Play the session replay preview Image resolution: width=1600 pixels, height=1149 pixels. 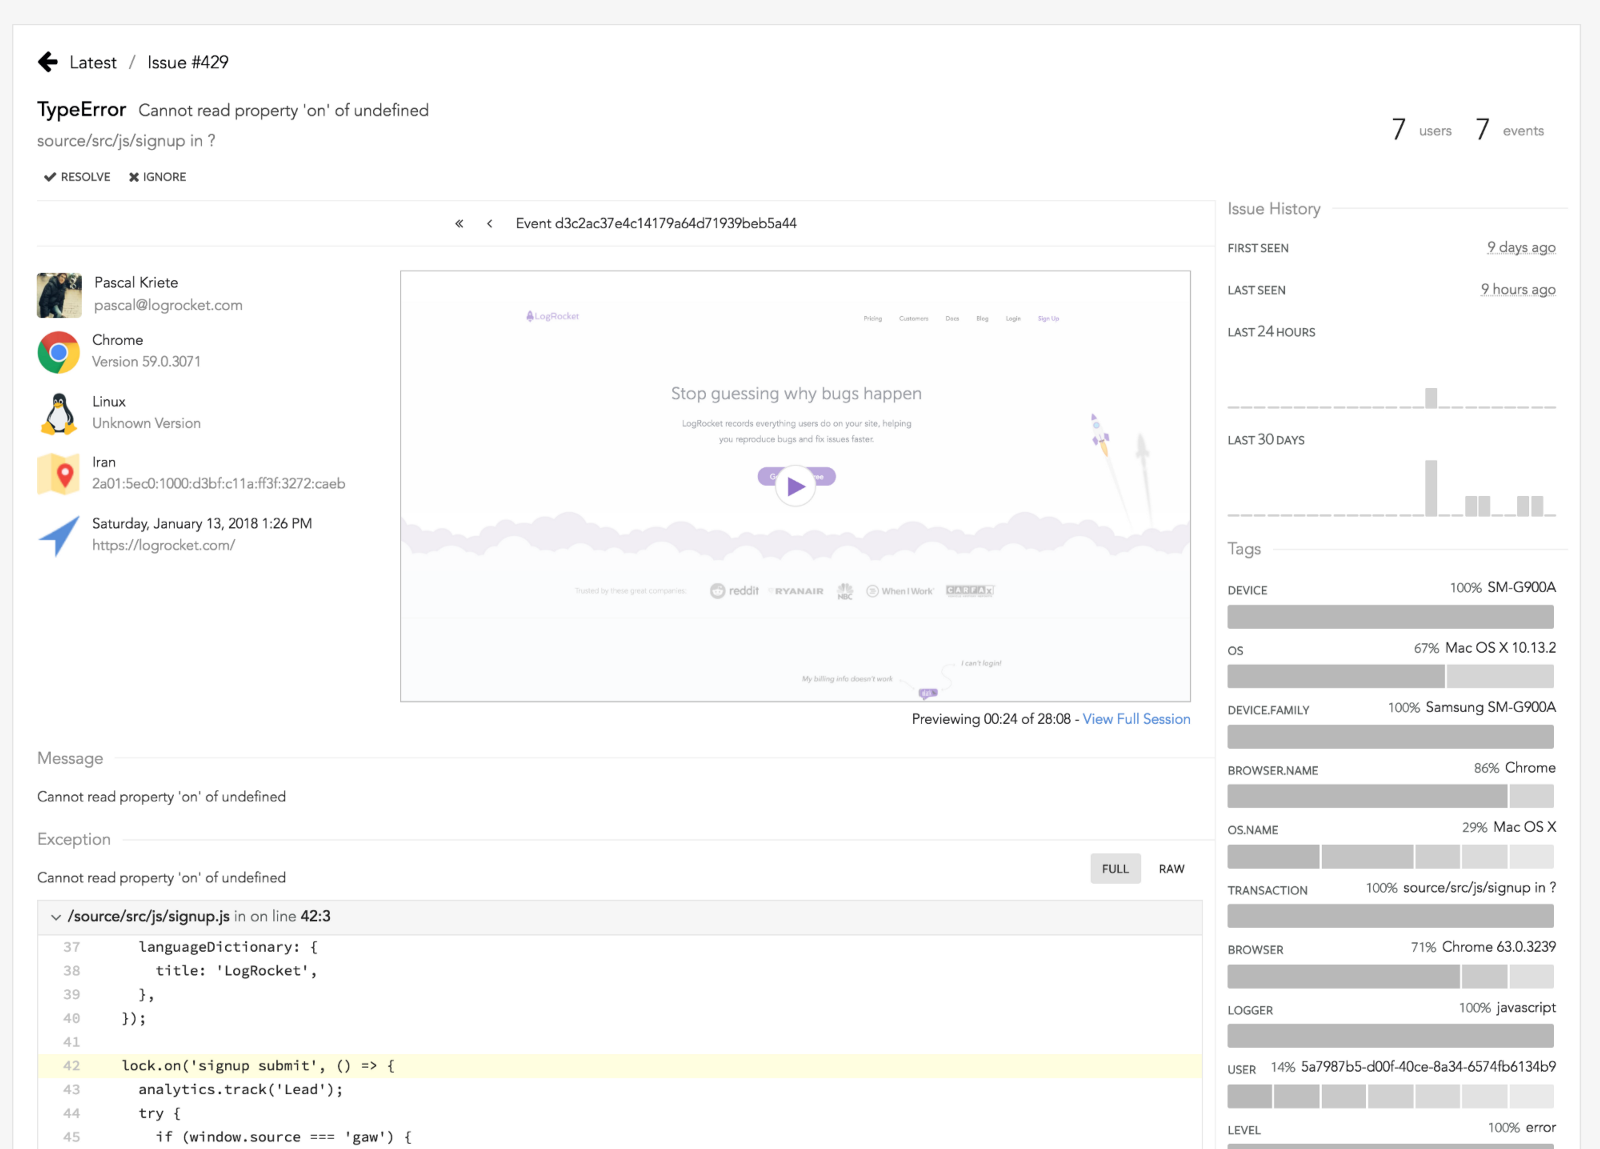[x=795, y=487]
